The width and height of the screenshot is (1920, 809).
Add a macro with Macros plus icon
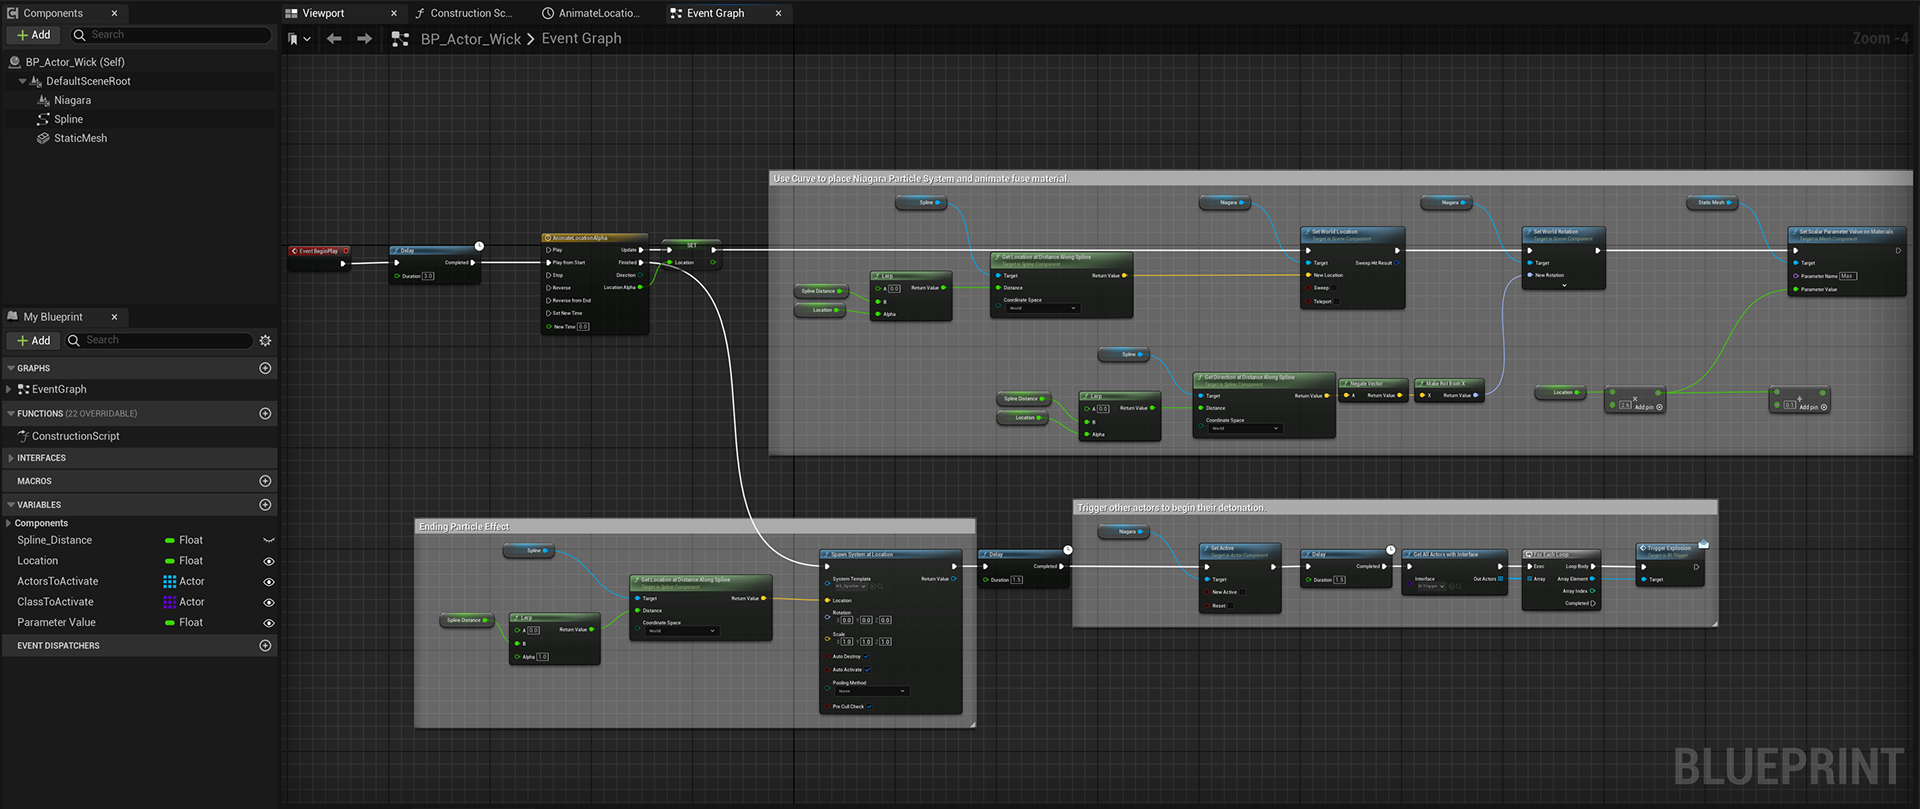tap(265, 481)
